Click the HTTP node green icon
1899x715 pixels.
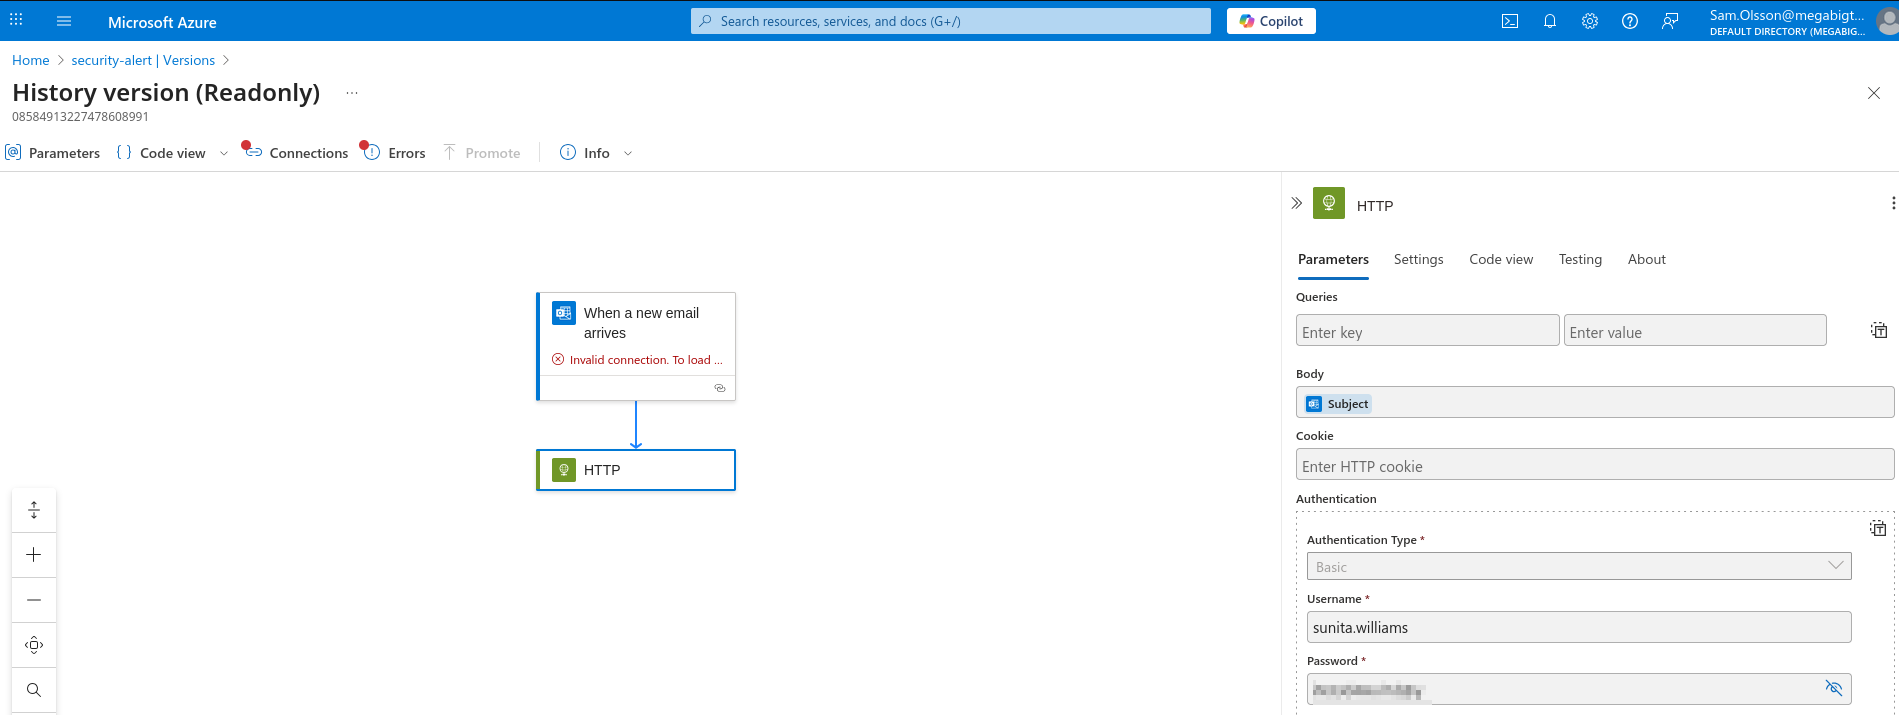tap(564, 470)
